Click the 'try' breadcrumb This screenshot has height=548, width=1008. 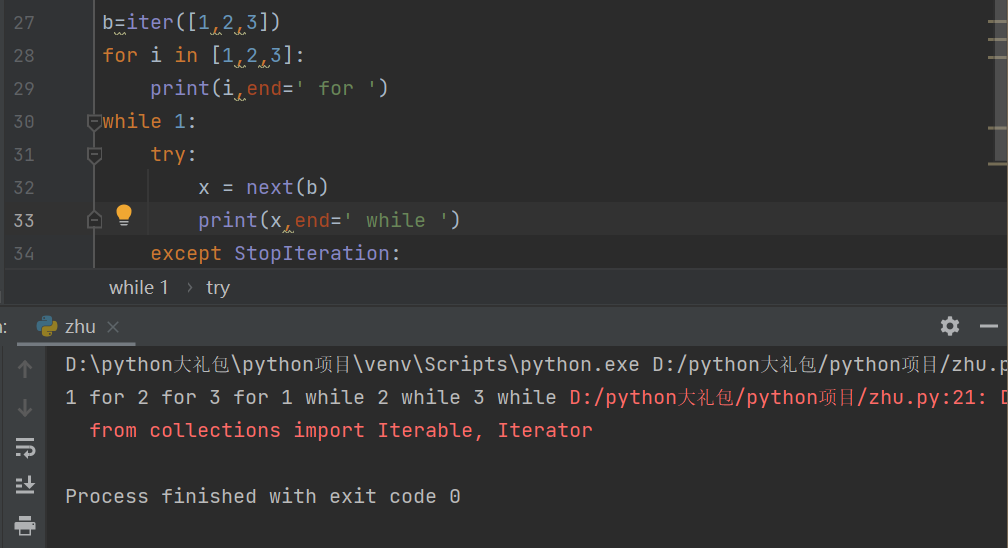click(x=217, y=288)
